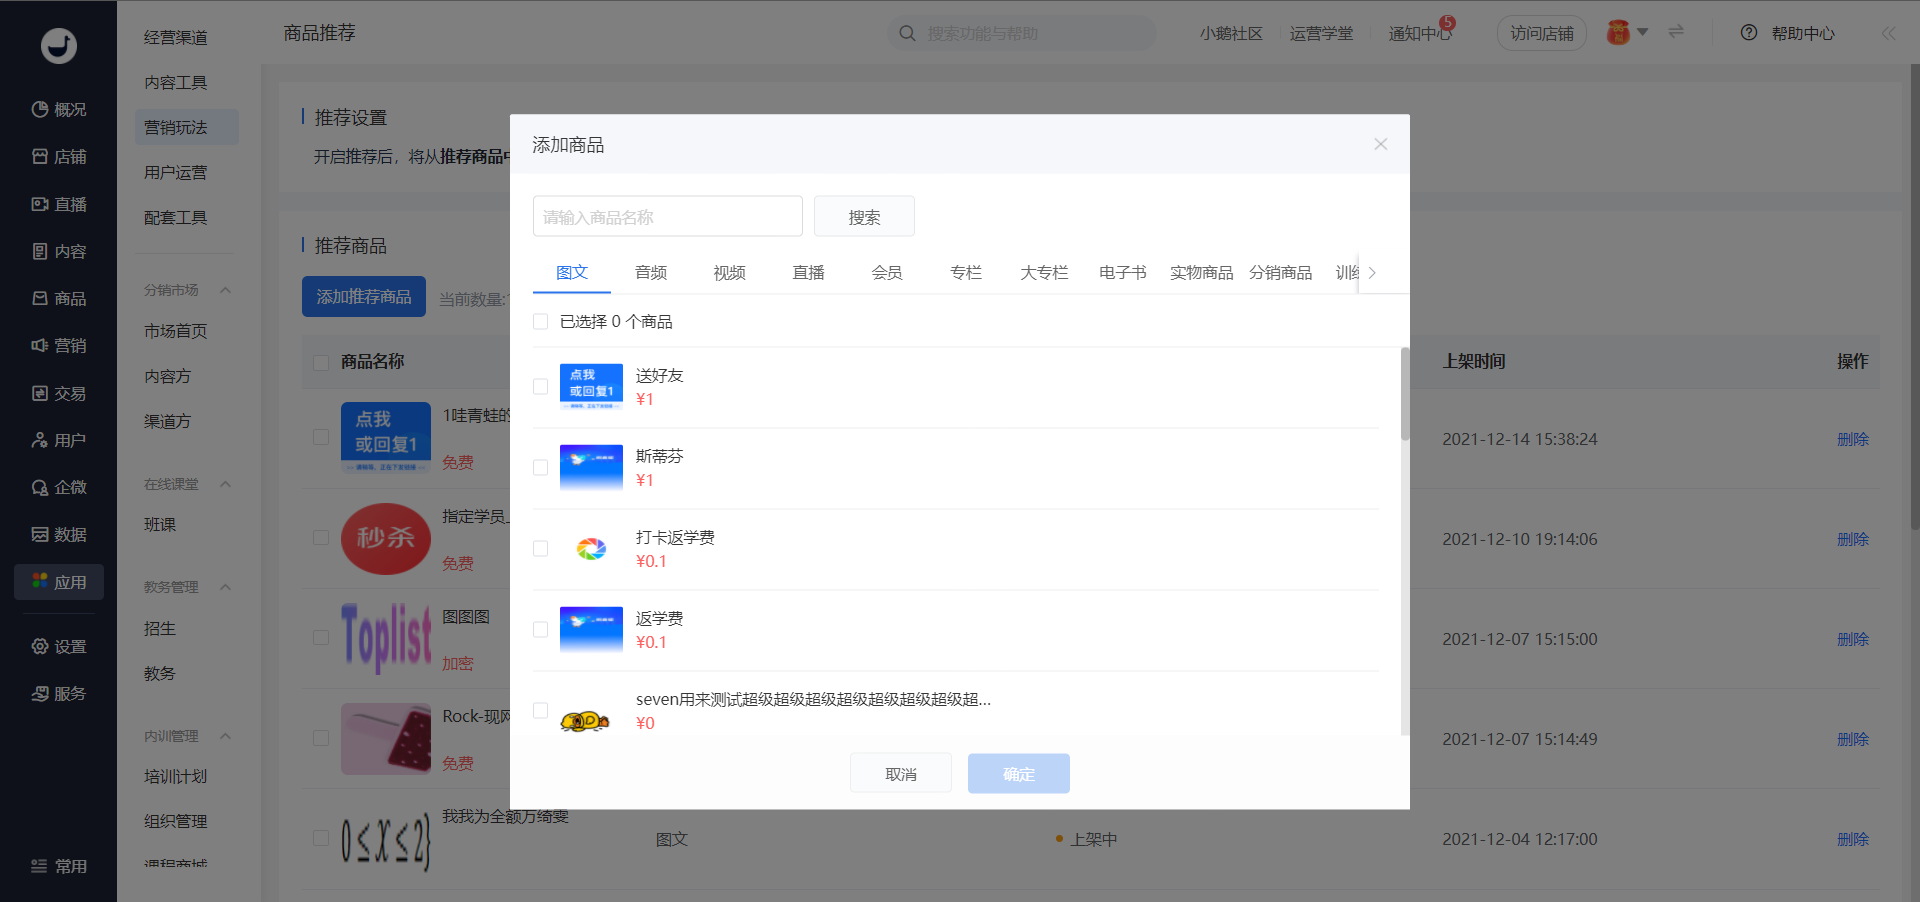The image size is (1920, 902).
Task: Switch to the 视频 tab
Action: point(730,272)
